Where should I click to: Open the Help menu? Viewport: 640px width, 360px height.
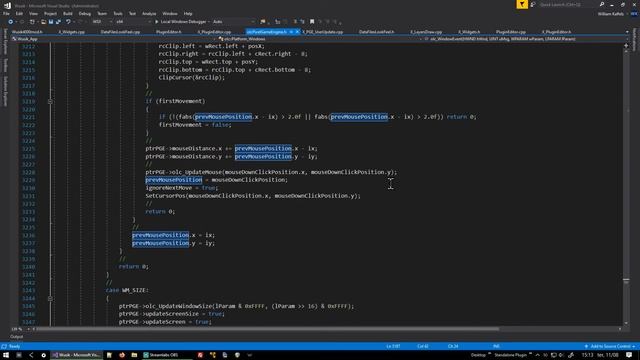188,13
